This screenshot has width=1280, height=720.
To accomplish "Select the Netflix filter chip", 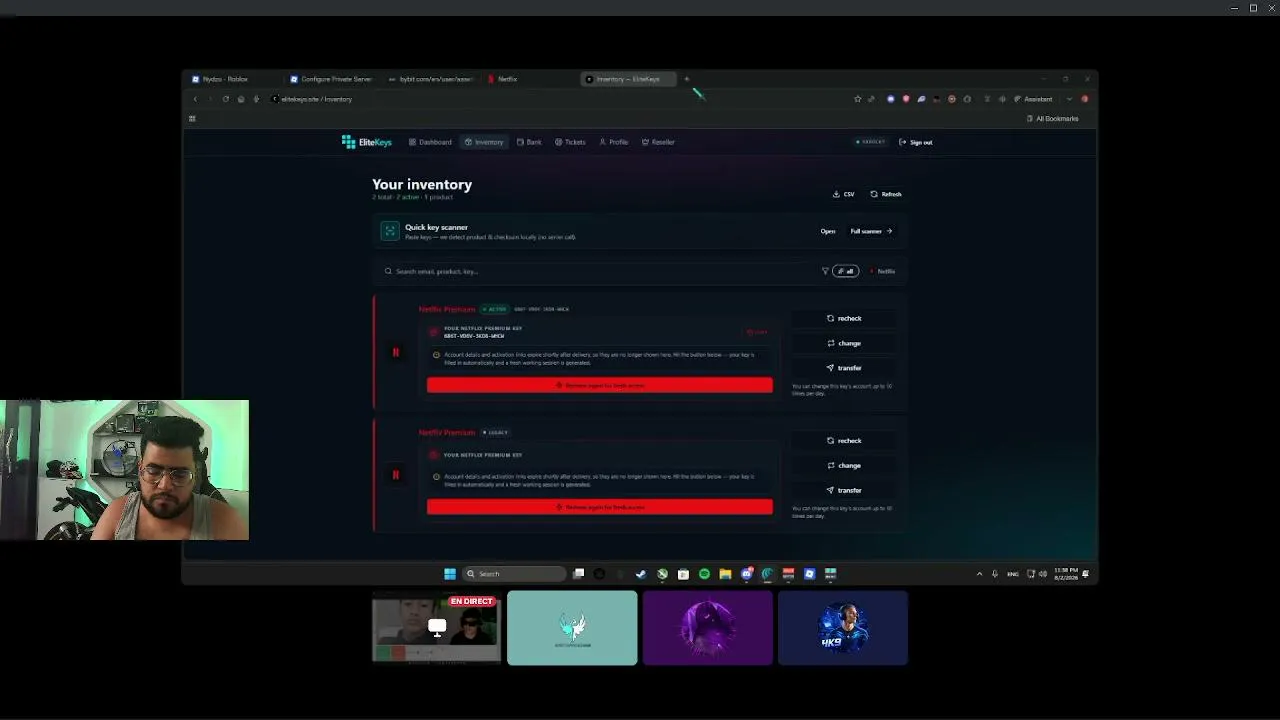I will (883, 271).
